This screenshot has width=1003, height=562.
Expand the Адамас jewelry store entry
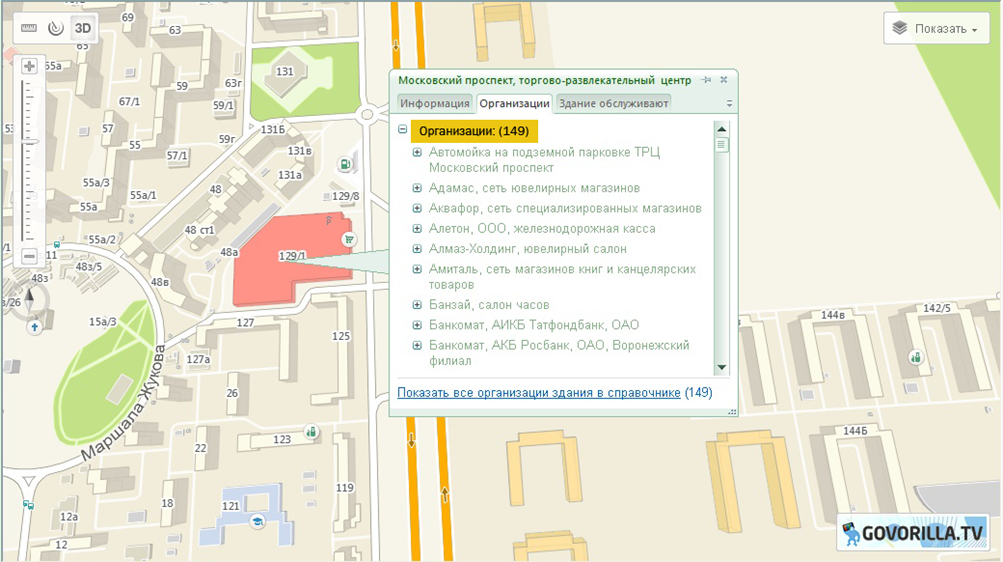(x=418, y=188)
